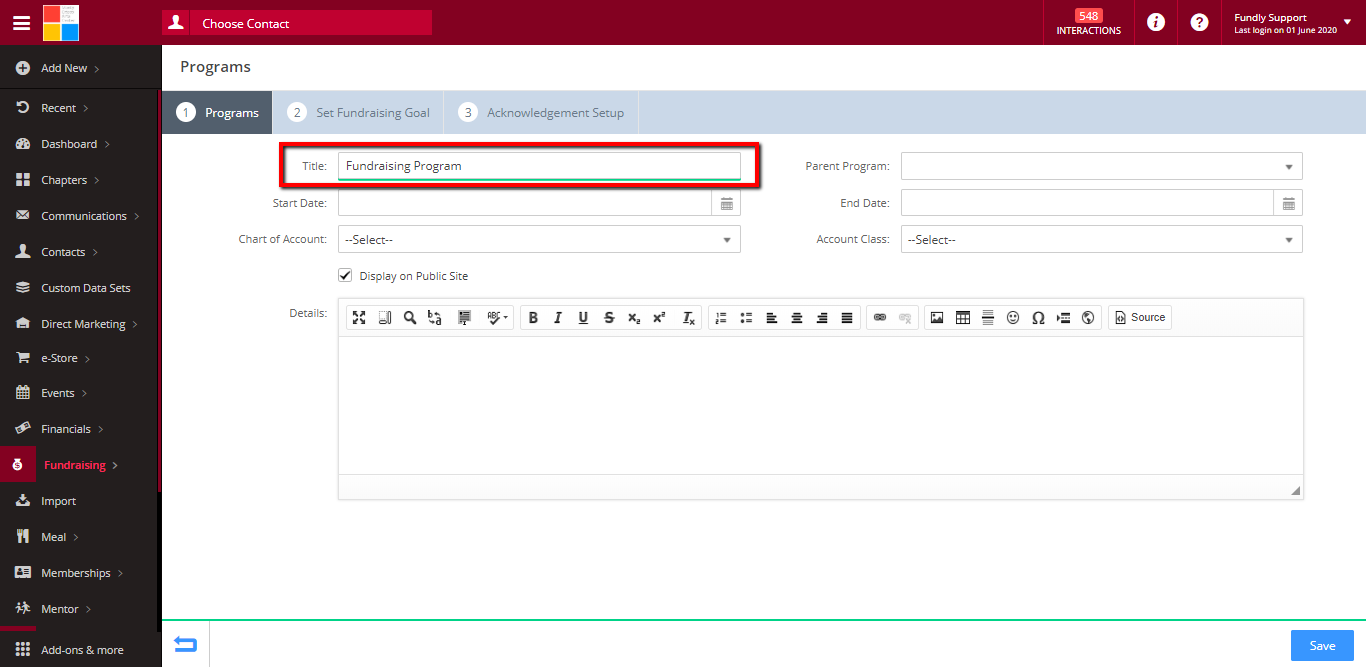
Task: Open the Parent Program dropdown
Action: click(1101, 166)
